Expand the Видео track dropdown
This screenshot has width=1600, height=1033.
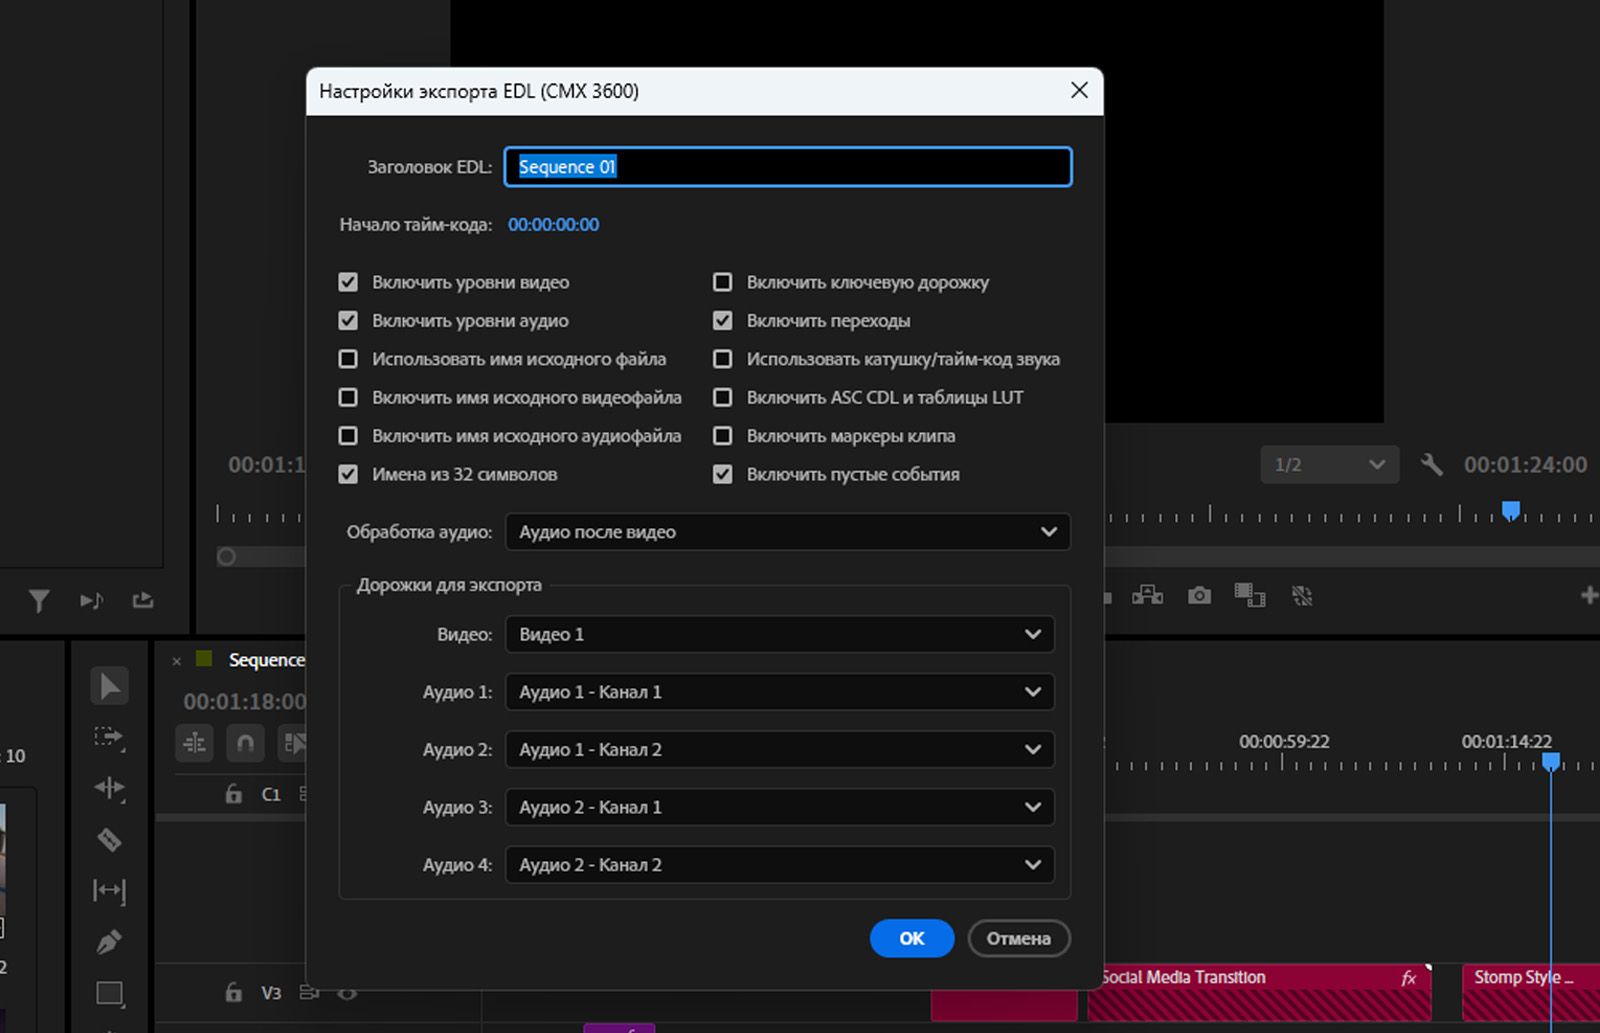click(779, 634)
